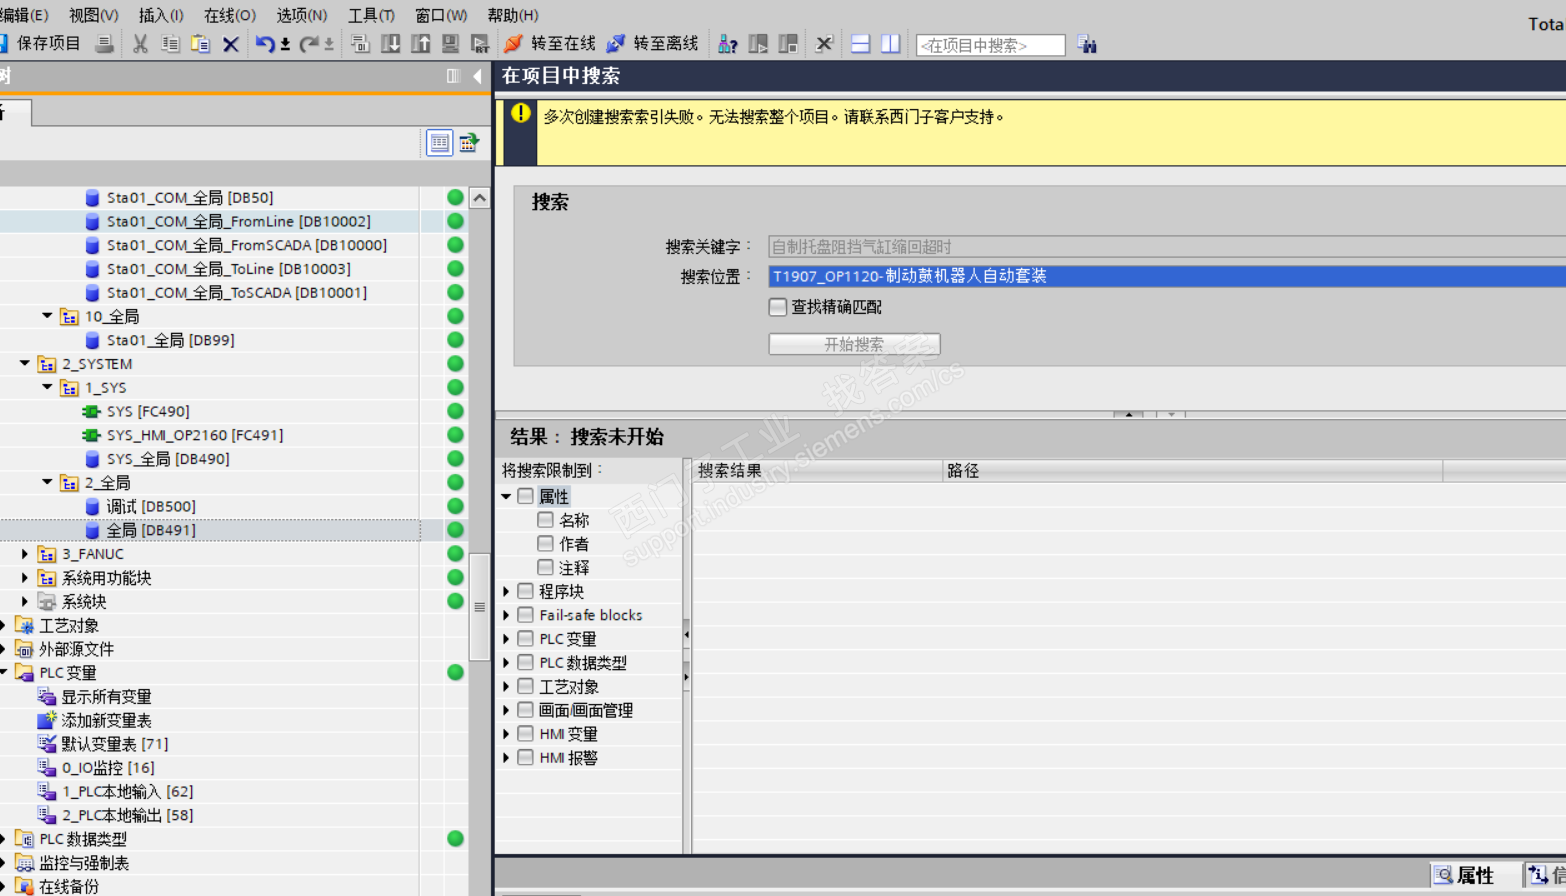This screenshot has height=896, width=1566.
Task: Click the start CPU icon
Action: [758, 44]
